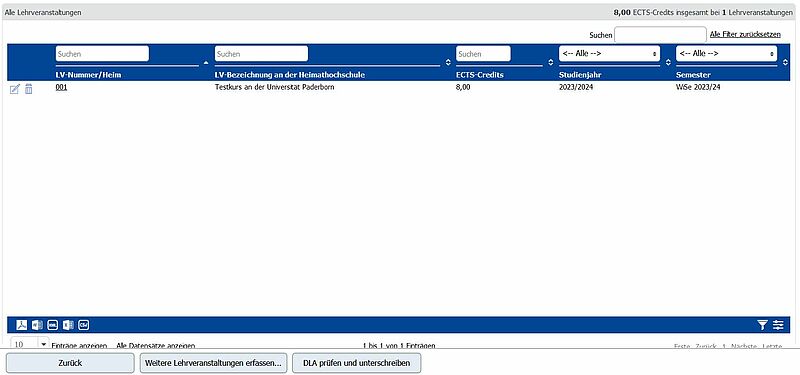Select the WiSe 2023/24 semester cell
This screenshot has width=800, height=375.
(698, 87)
